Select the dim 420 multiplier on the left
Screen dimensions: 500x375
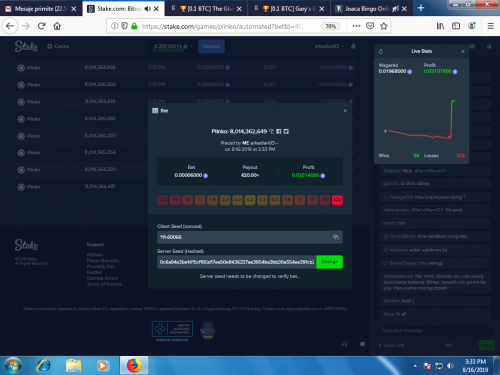(x=163, y=200)
